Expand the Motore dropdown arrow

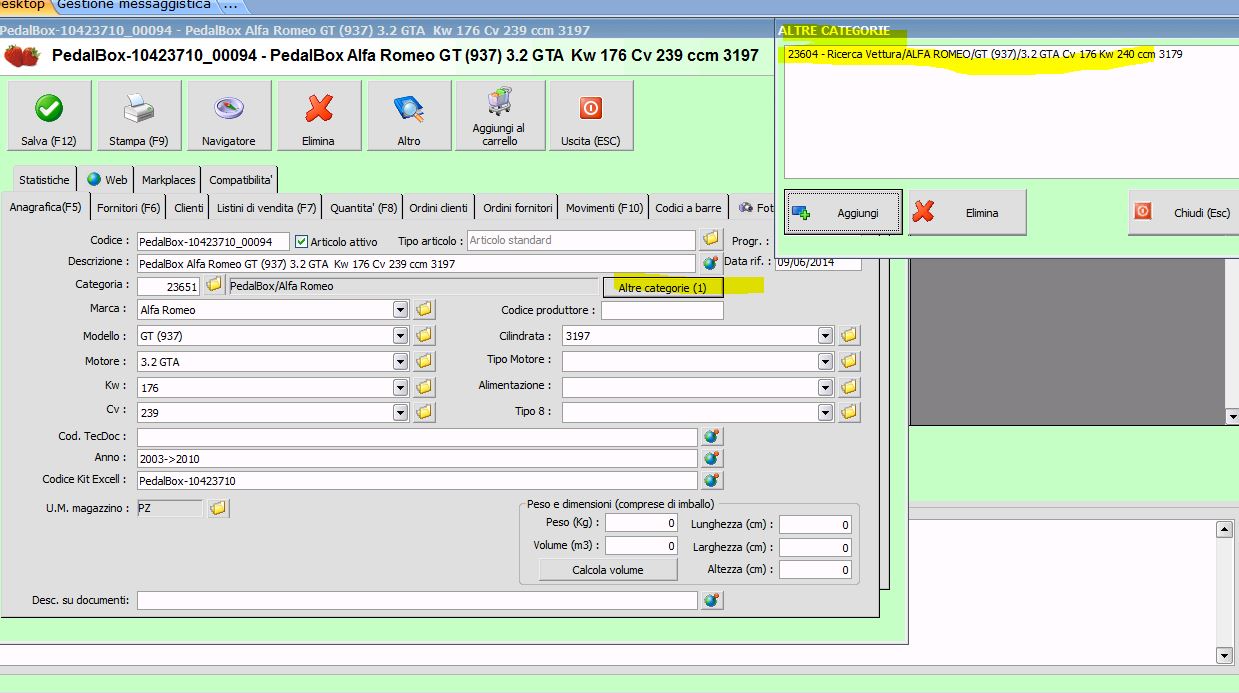tap(400, 361)
